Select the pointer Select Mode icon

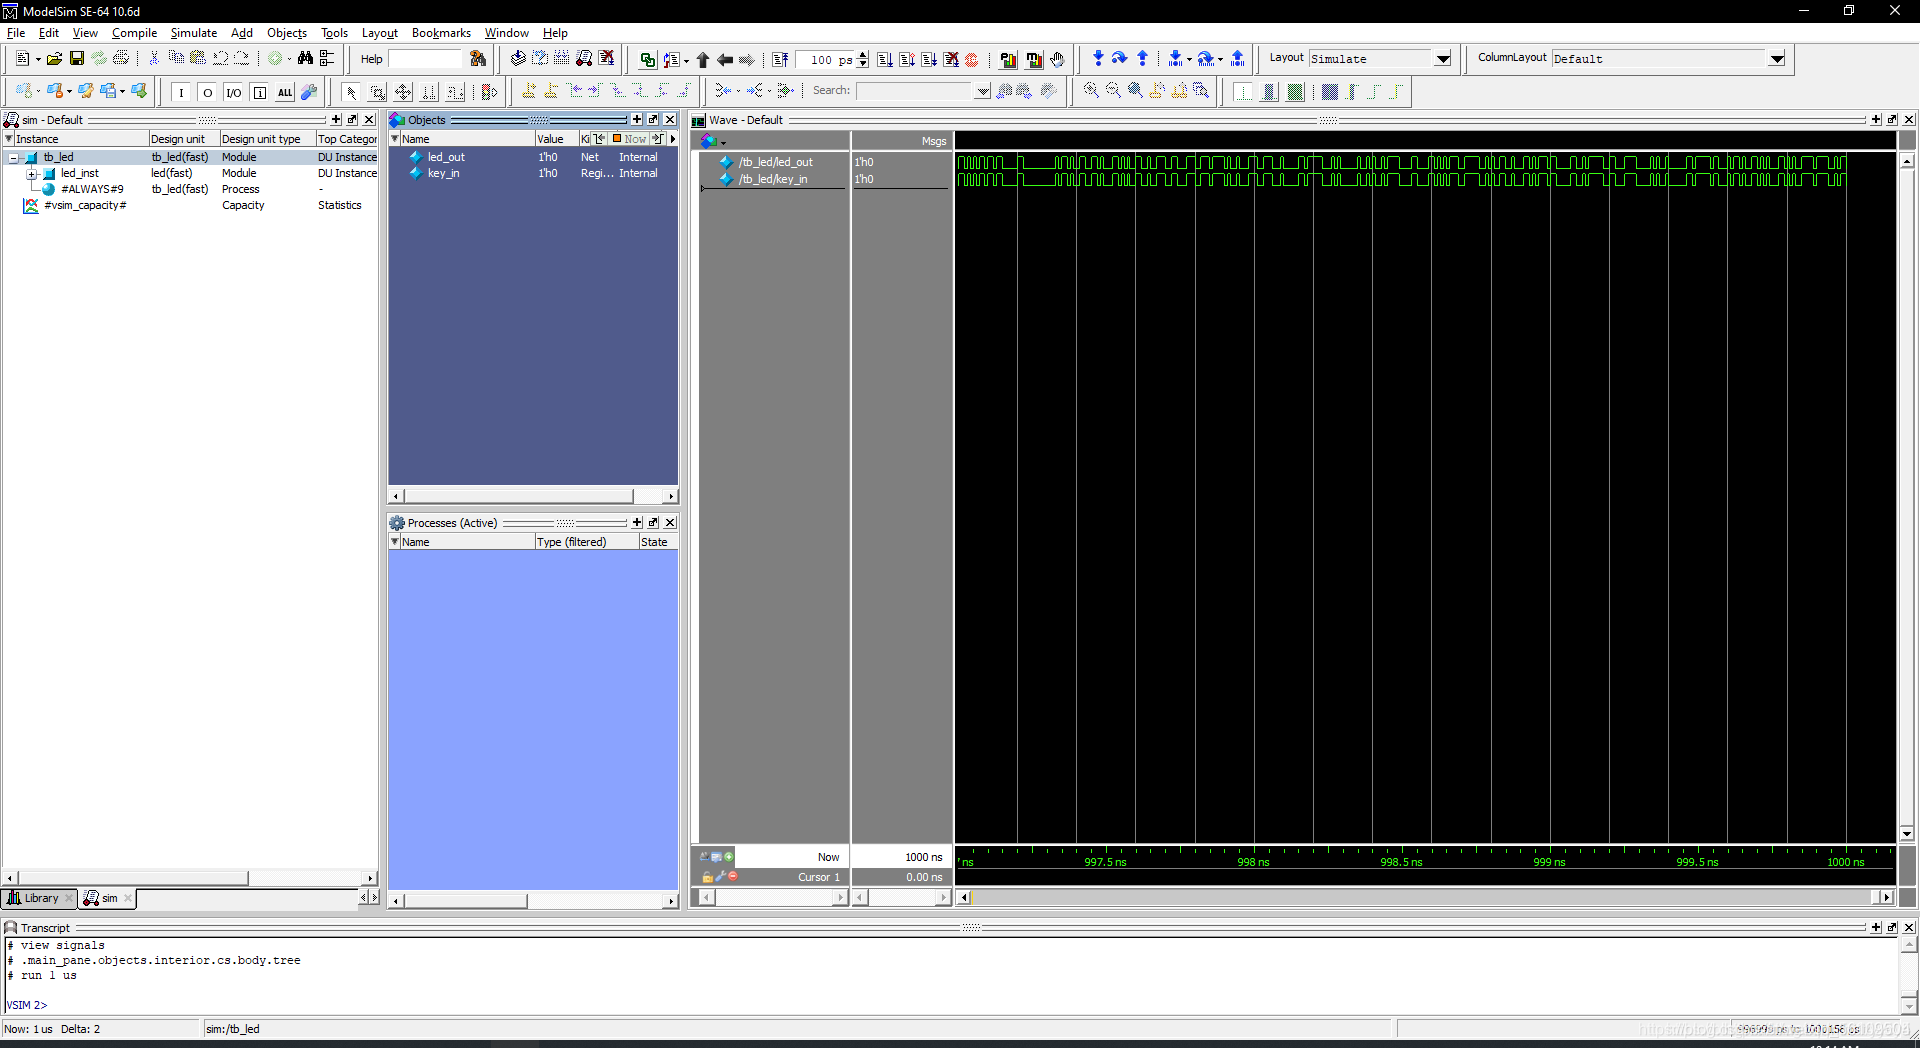[x=351, y=92]
